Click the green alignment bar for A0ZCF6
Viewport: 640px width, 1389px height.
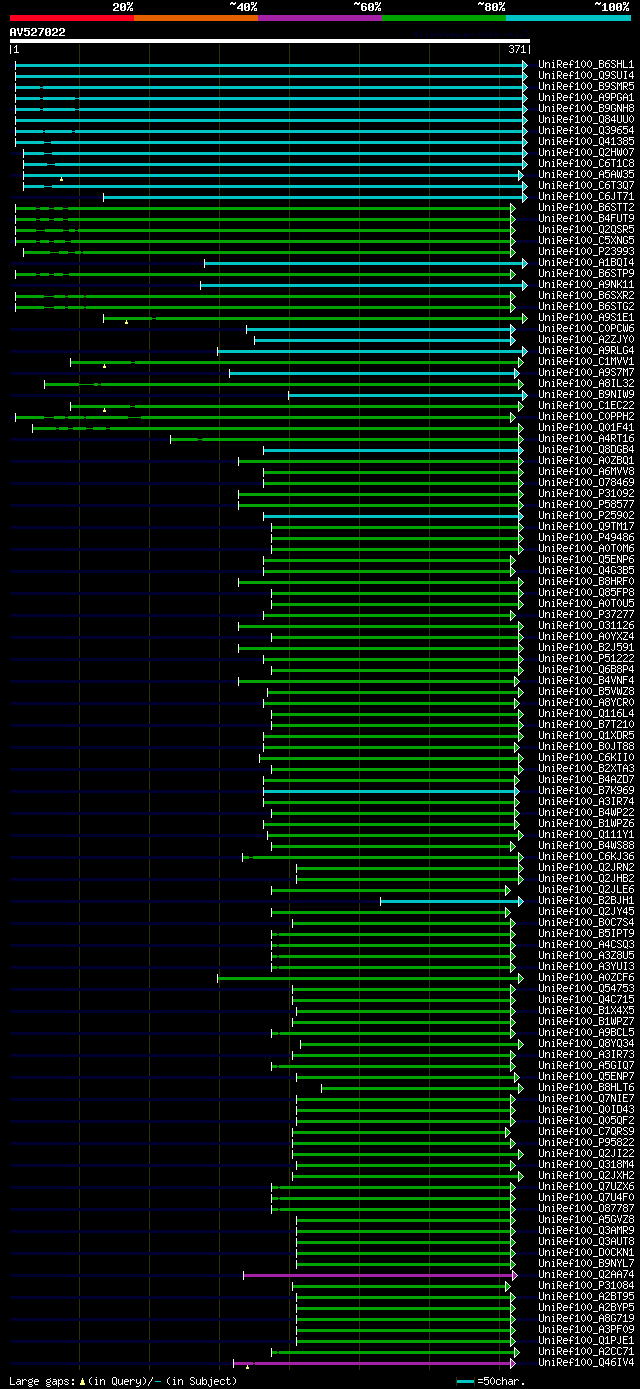point(370,977)
